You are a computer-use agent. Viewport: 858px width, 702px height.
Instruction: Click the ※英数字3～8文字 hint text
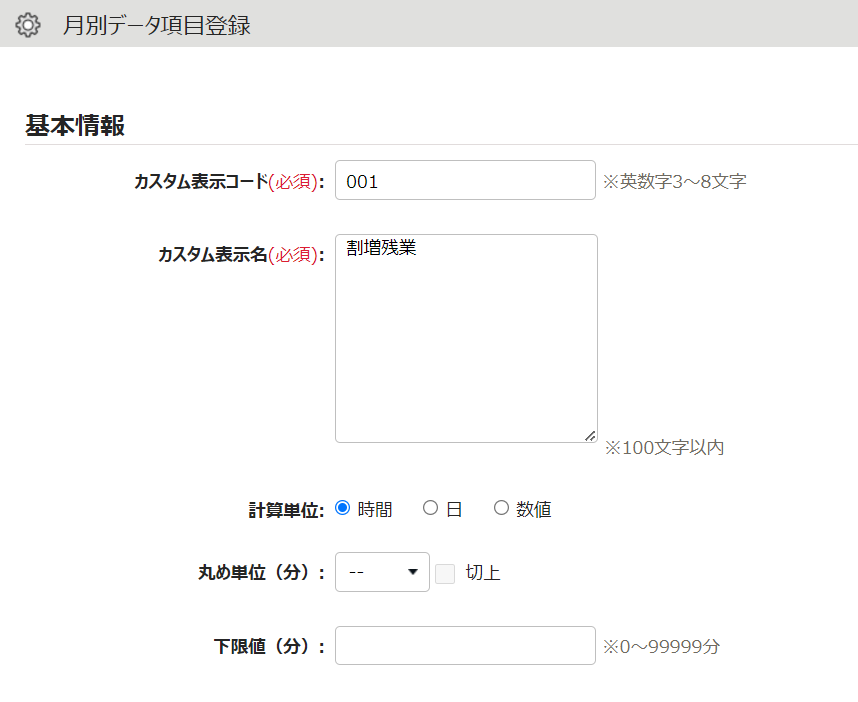pos(675,181)
